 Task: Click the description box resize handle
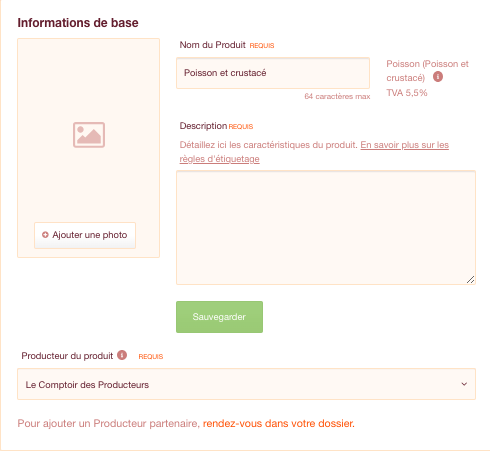click(x=470, y=280)
